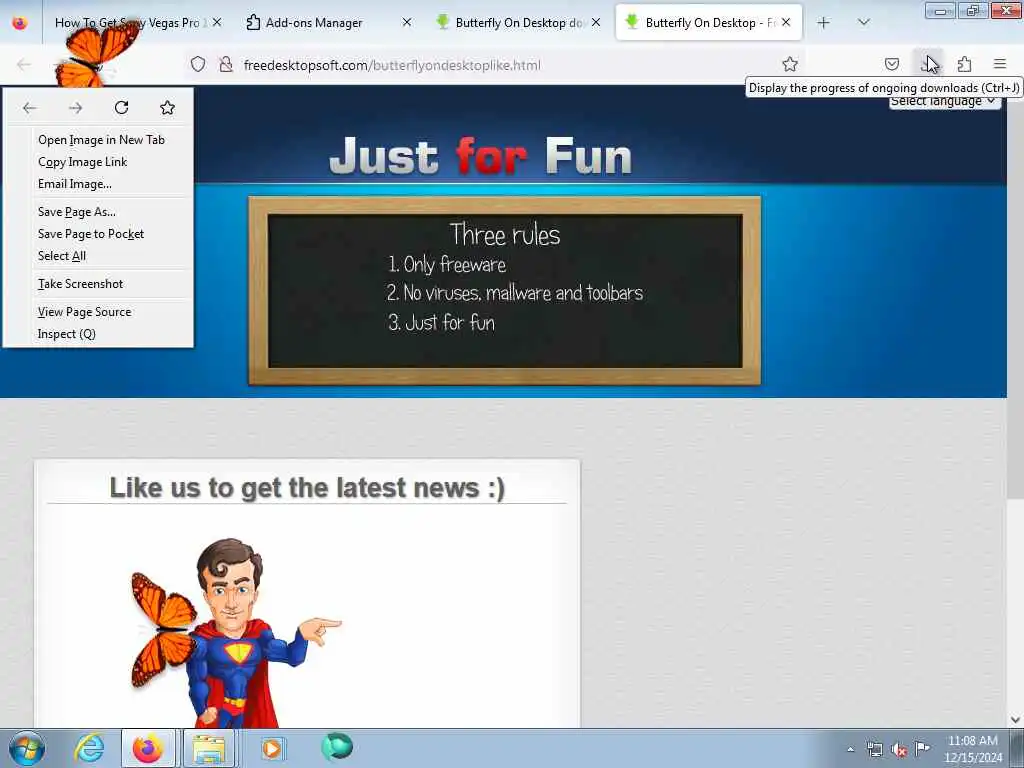The height and width of the screenshot is (768, 1024).
Task: Switch to the Add-ons Manager tab
Action: (313, 23)
